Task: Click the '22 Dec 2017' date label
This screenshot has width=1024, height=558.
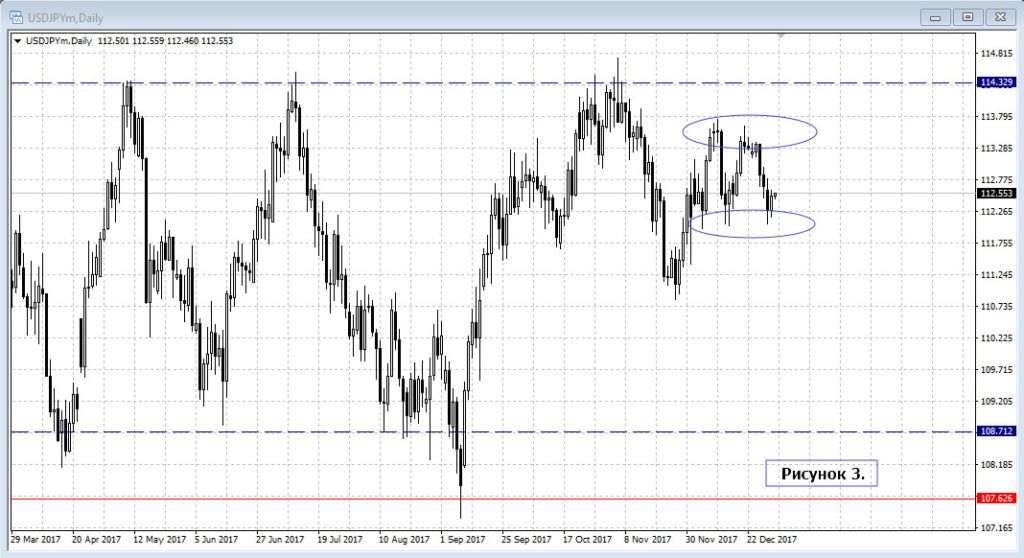Action: (x=770, y=540)
